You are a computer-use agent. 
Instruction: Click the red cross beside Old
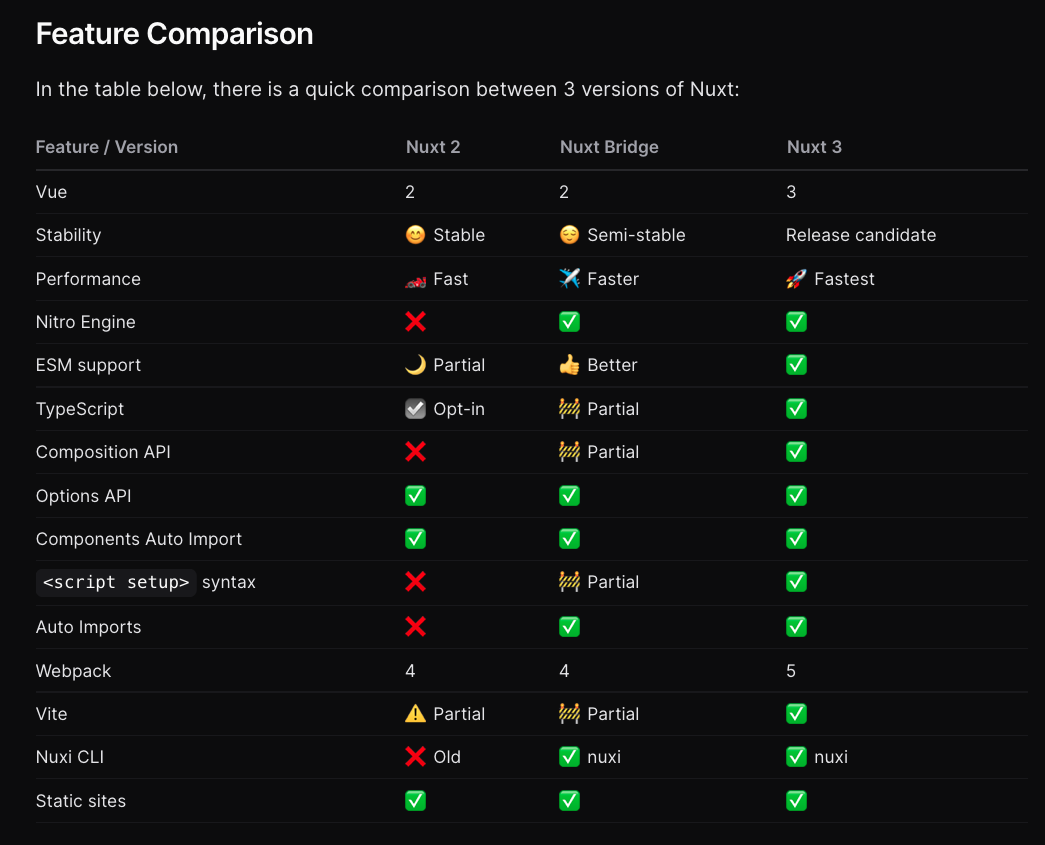415,757
